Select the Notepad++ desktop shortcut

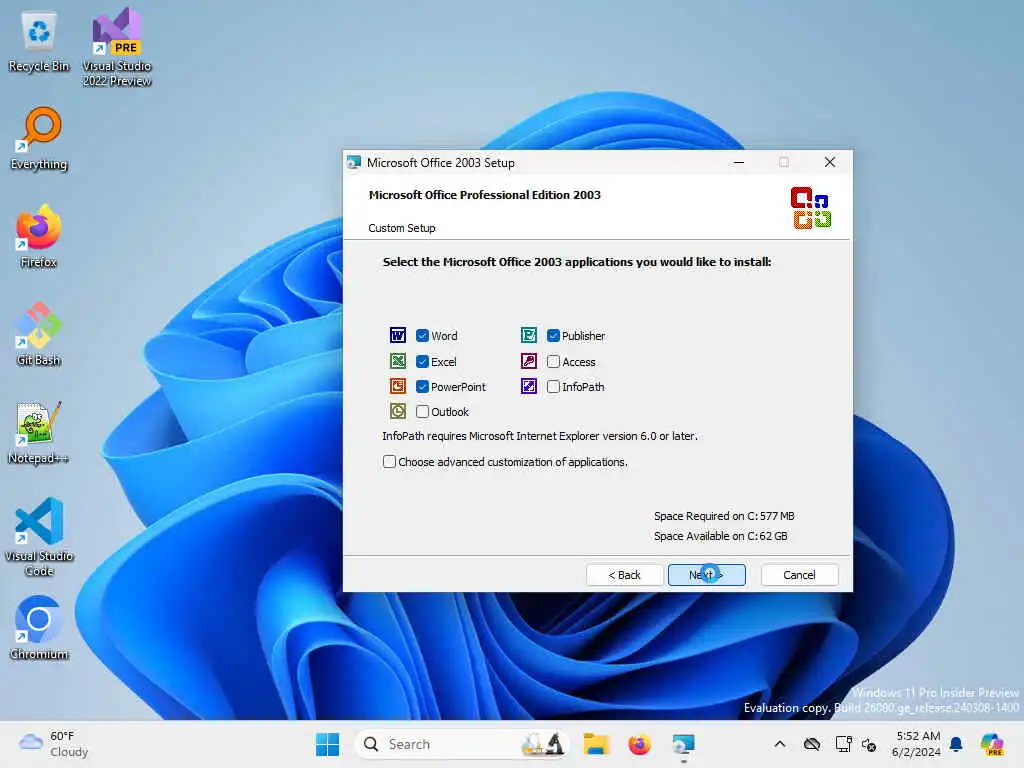click(39, 432)
